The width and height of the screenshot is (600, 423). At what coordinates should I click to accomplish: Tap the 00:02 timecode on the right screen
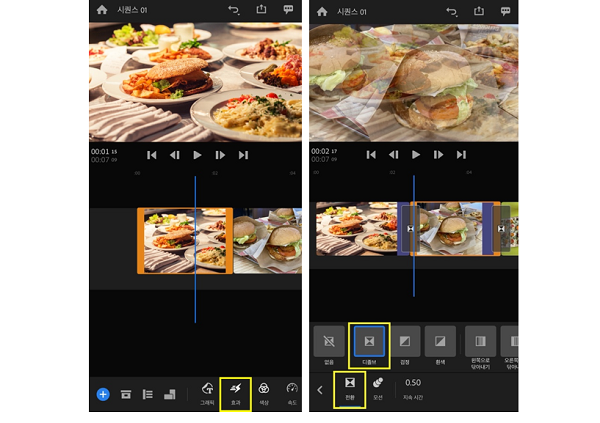point(324,151)
